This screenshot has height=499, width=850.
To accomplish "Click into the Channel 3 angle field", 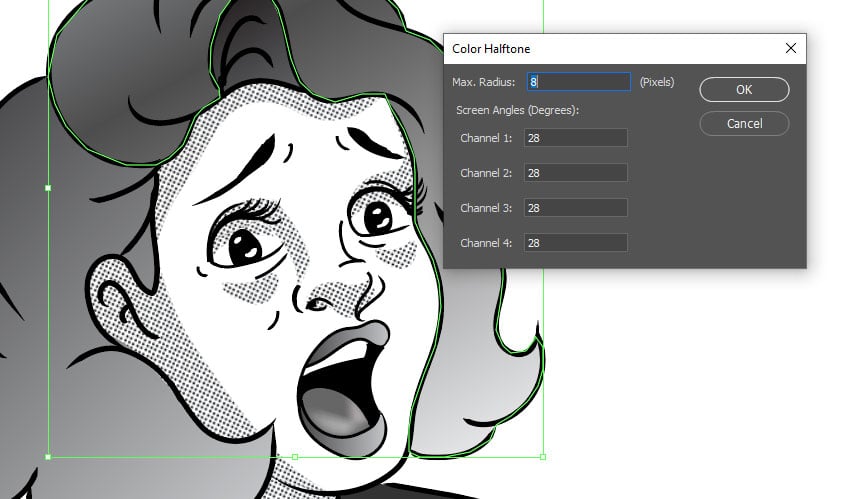I will pyautogui.click(x=575, y=208).
